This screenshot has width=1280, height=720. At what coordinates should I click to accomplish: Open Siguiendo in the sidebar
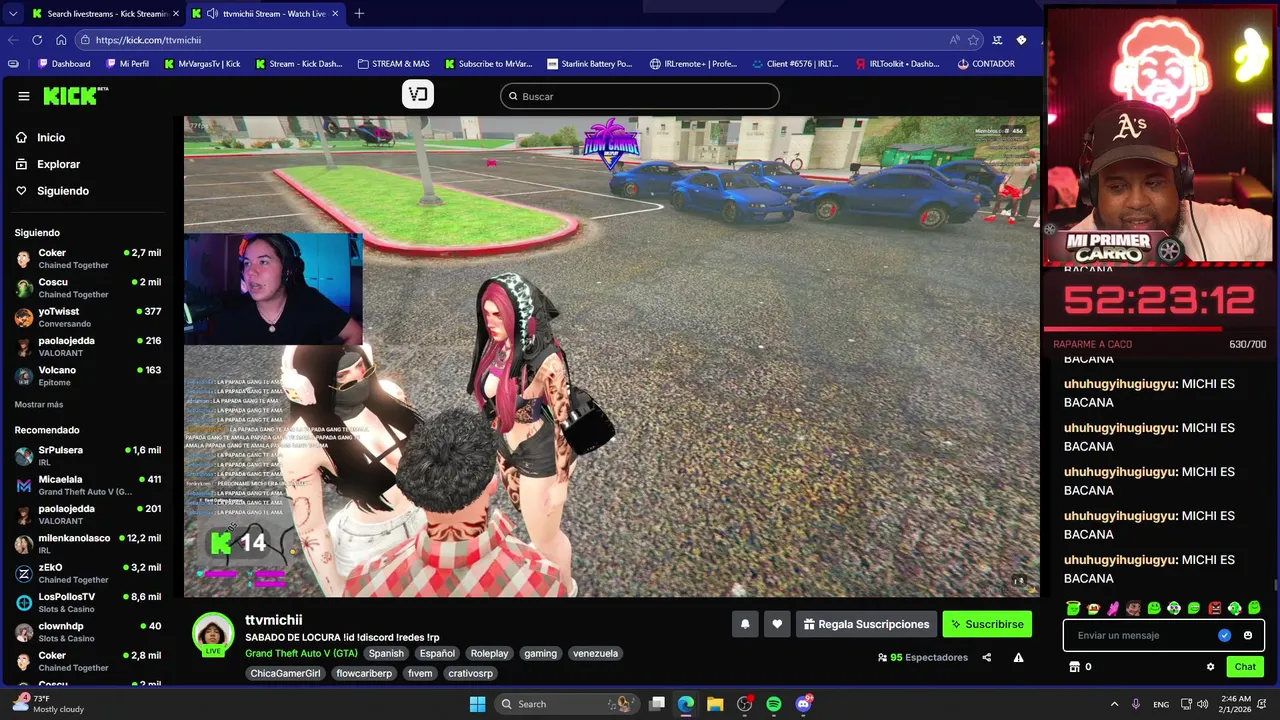(x=62, y=191)
